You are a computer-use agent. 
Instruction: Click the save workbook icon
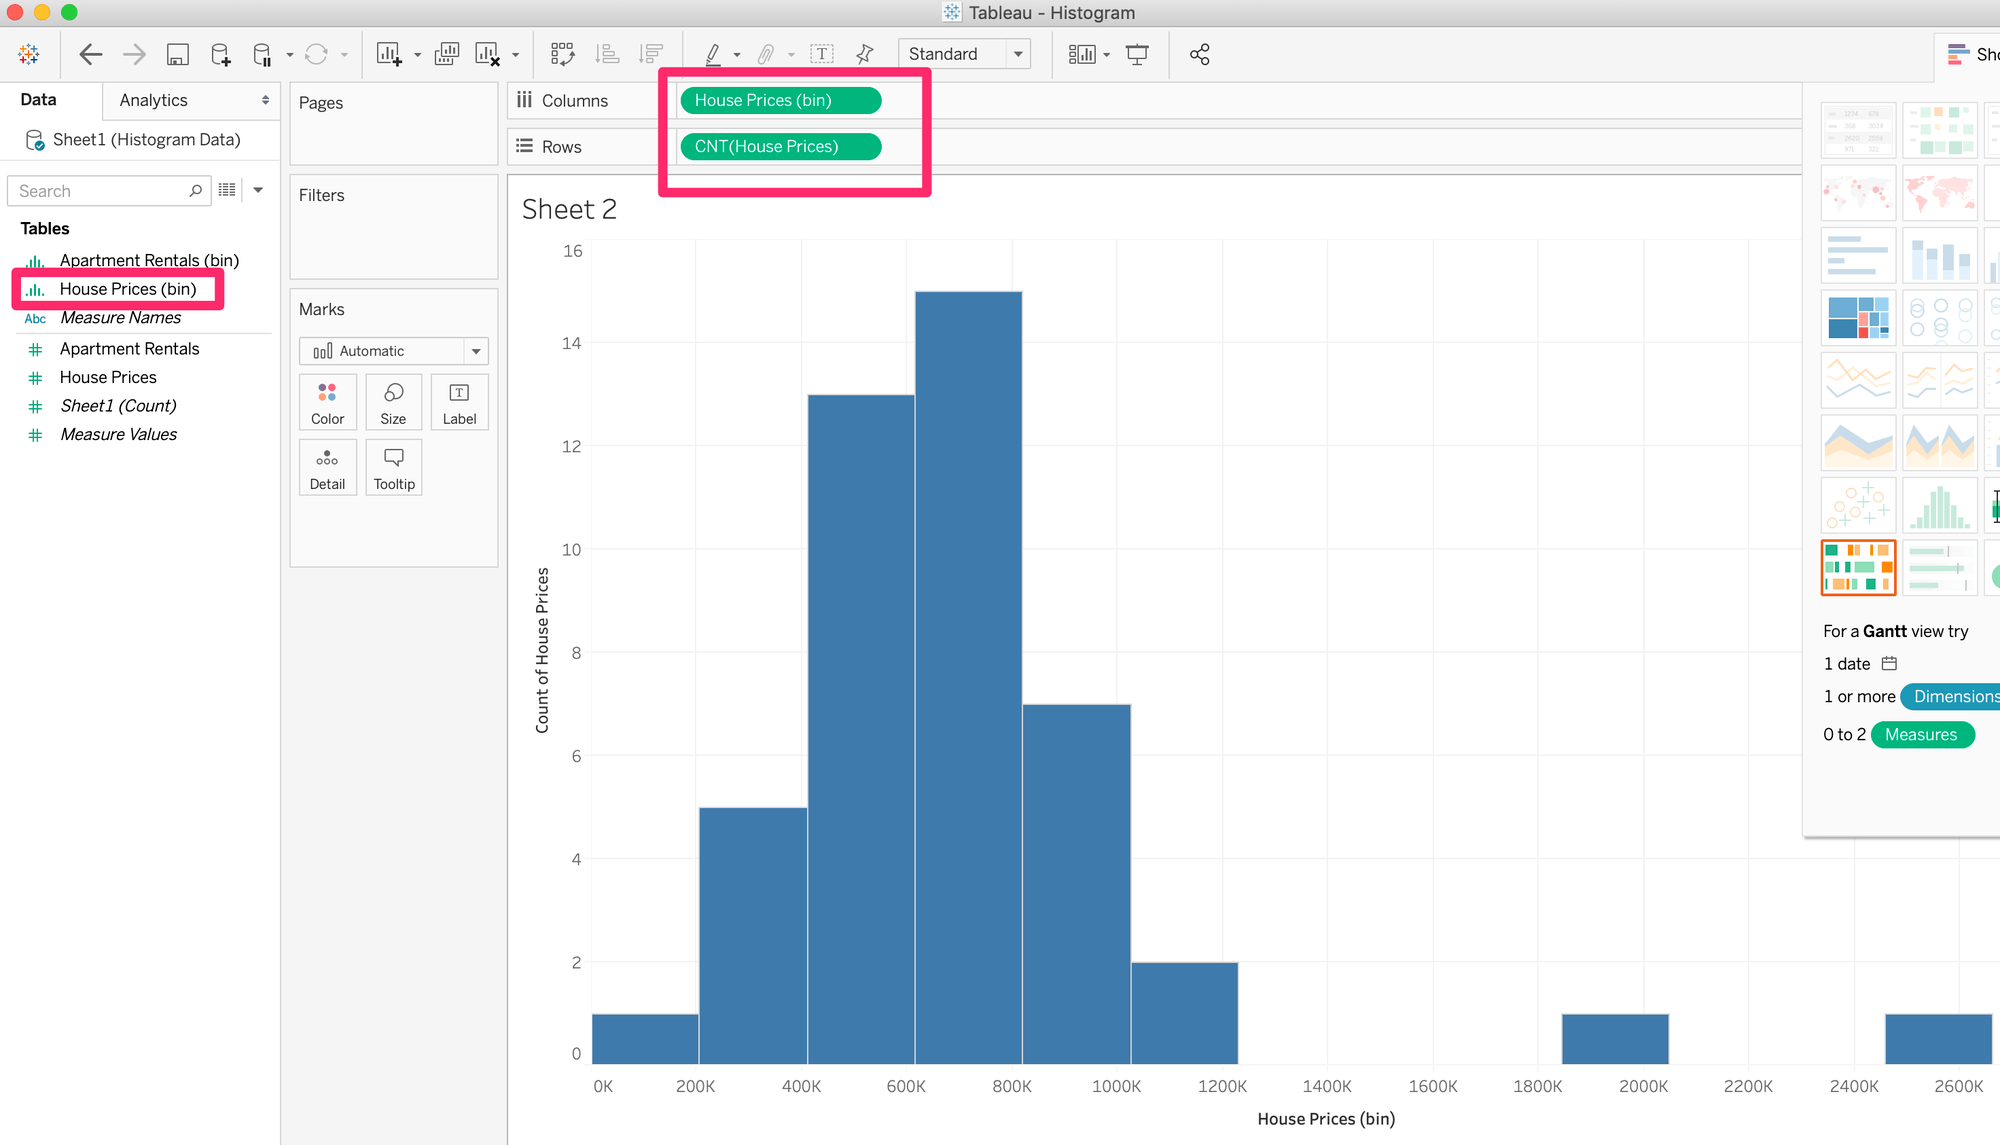click(179, 55)
